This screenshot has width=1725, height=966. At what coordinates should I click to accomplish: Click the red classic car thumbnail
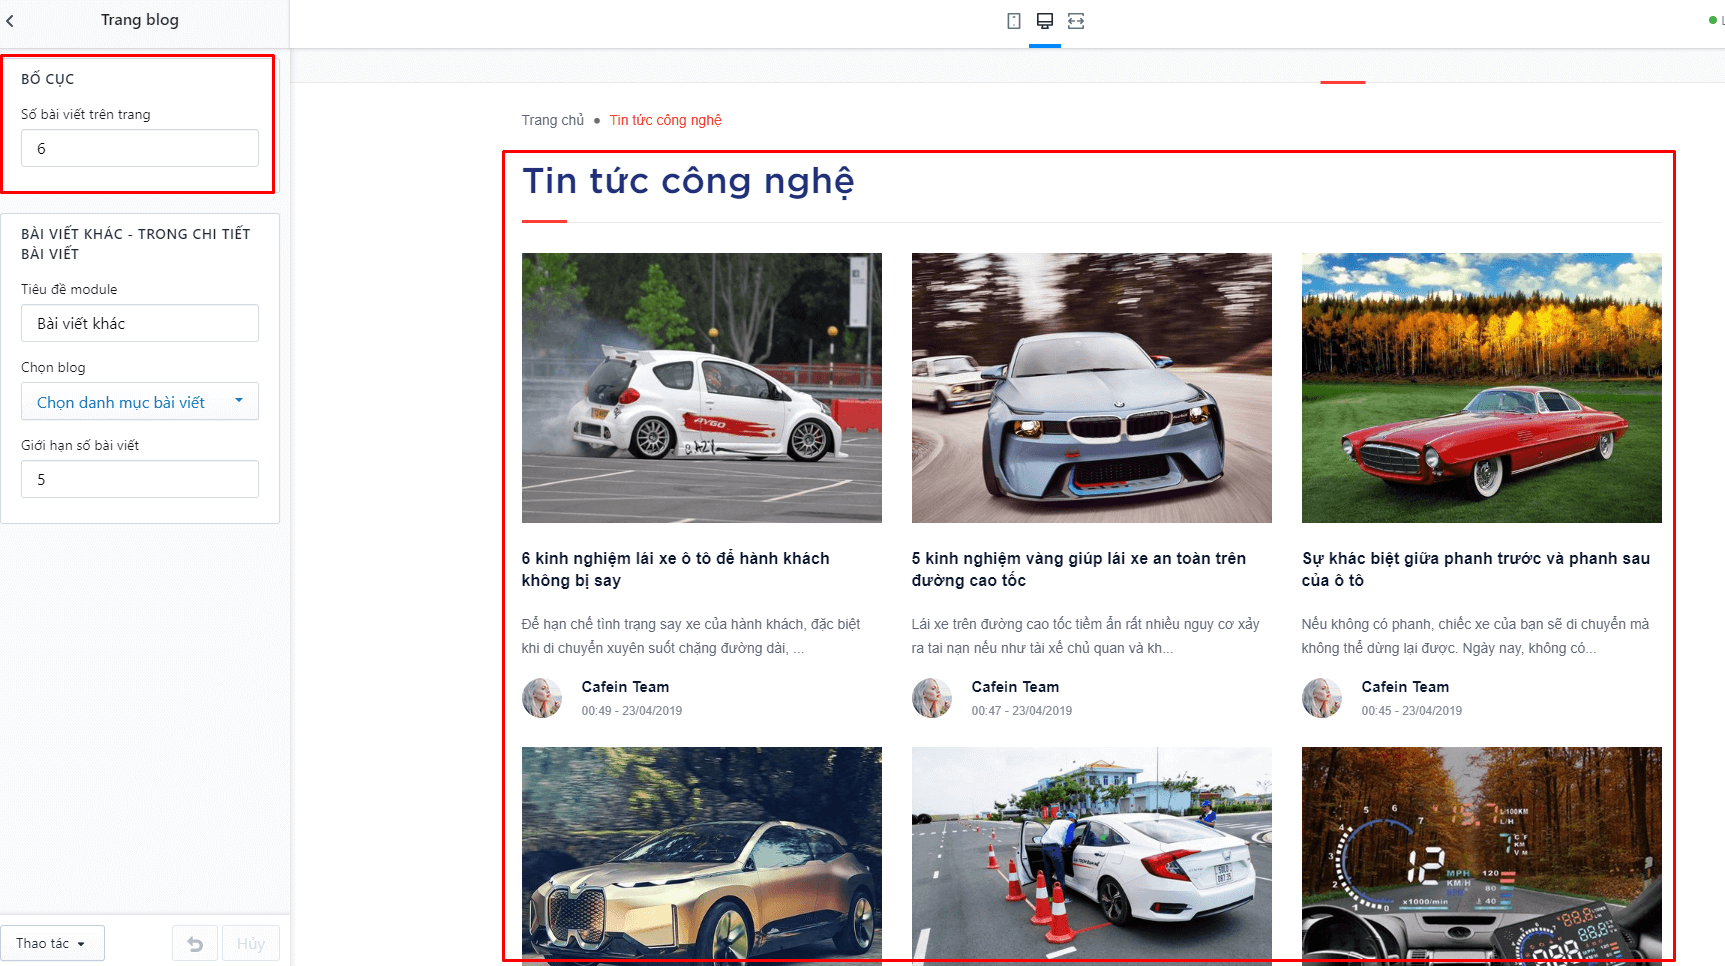click(x=1482, y=388)
